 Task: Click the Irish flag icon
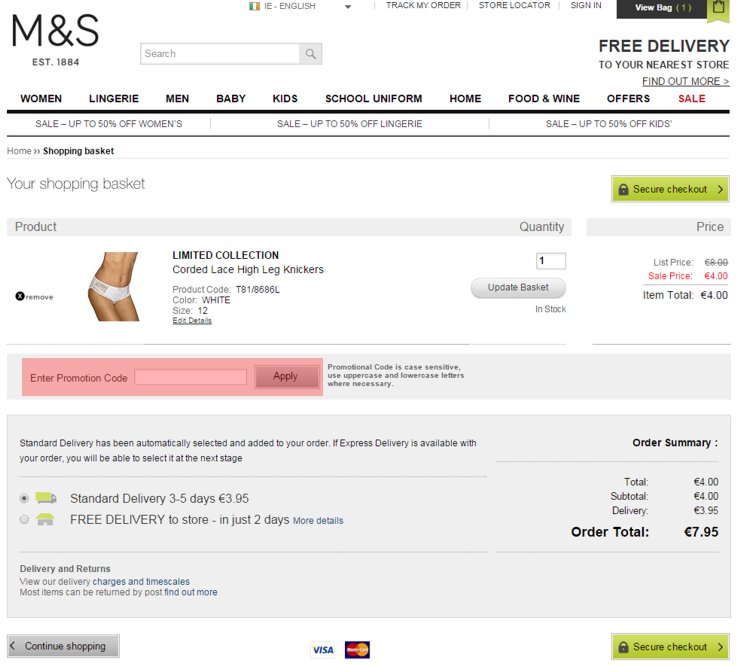coord(254,6)
